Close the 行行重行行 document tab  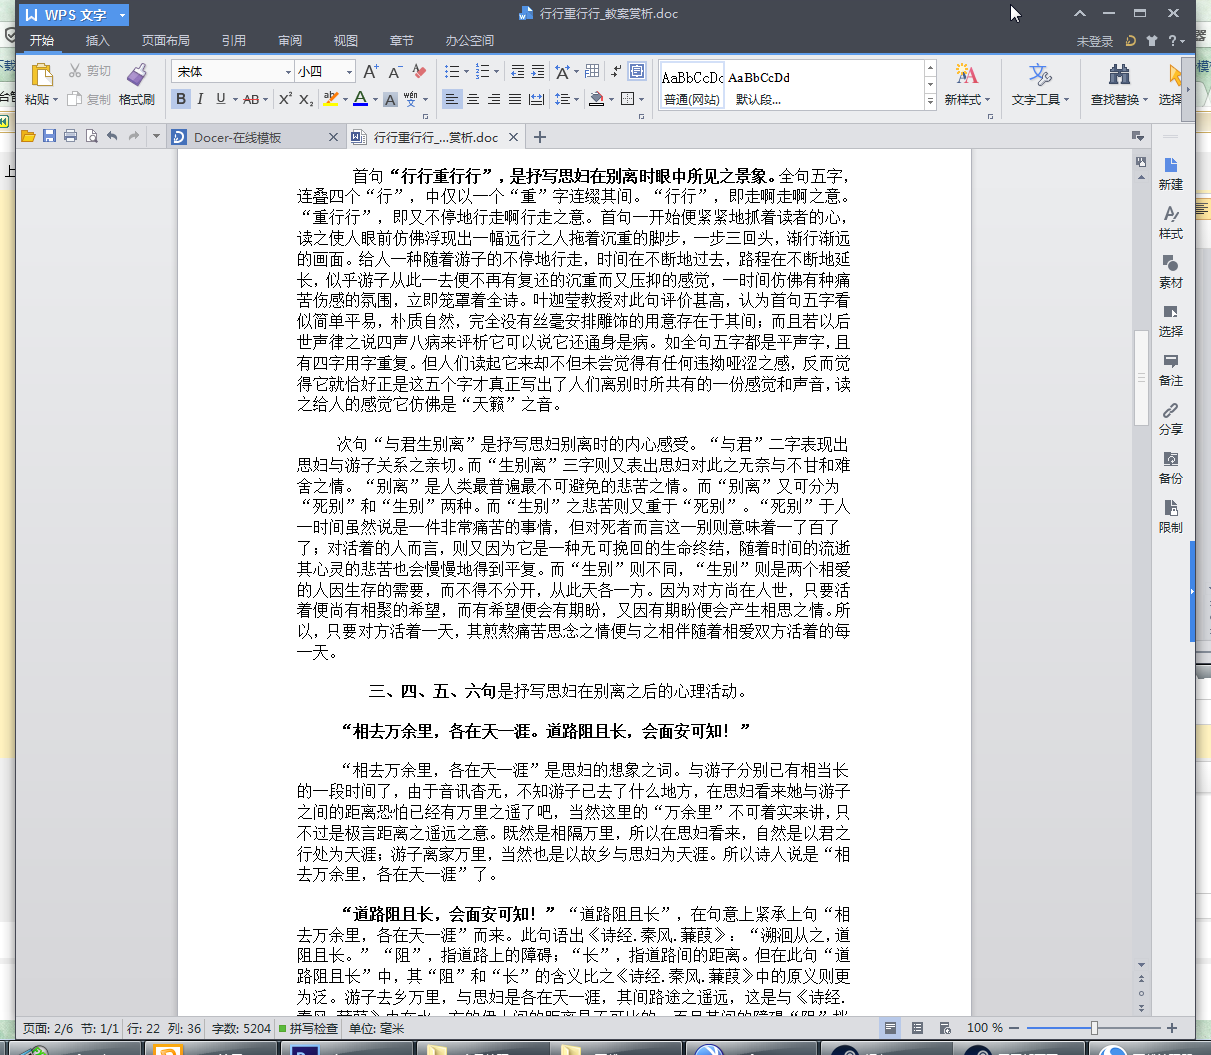513,137
